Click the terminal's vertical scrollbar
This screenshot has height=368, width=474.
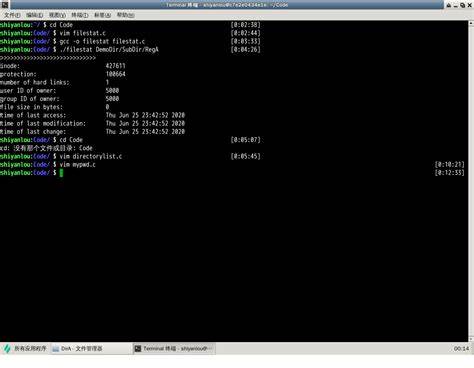pos(471,181)
